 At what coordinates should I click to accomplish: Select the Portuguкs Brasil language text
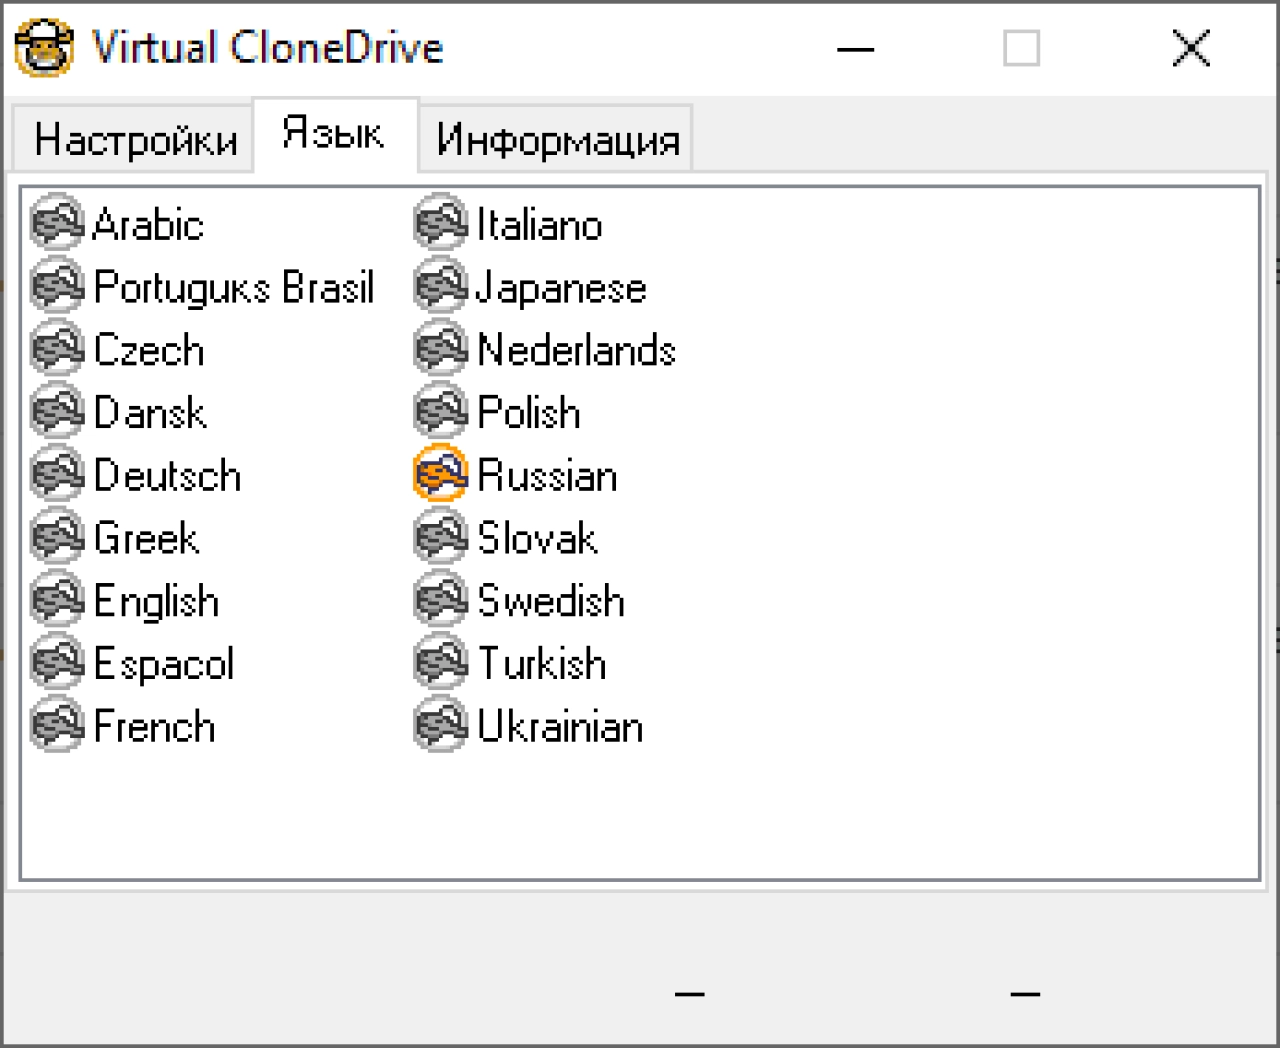point(234,288)
